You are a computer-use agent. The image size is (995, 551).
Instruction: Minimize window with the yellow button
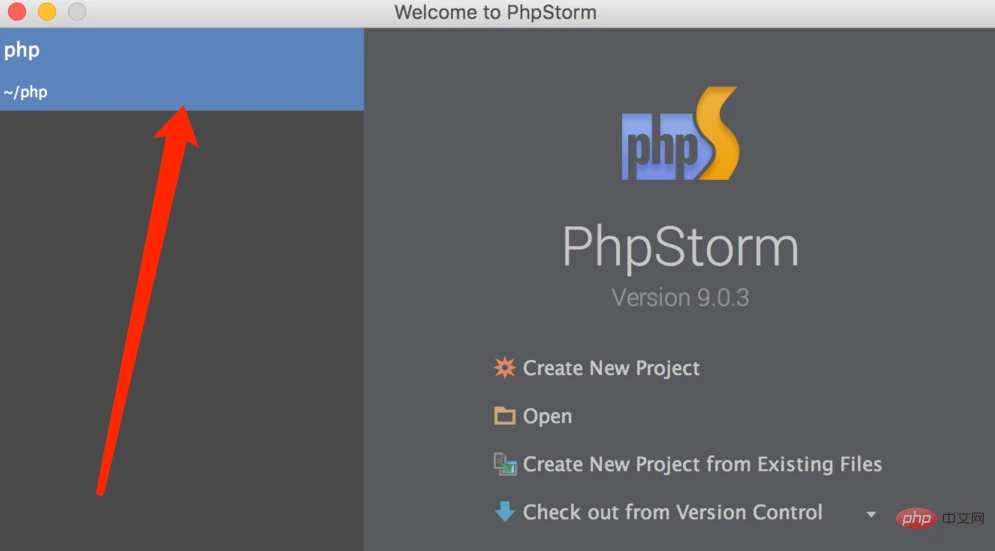point(47,11)
